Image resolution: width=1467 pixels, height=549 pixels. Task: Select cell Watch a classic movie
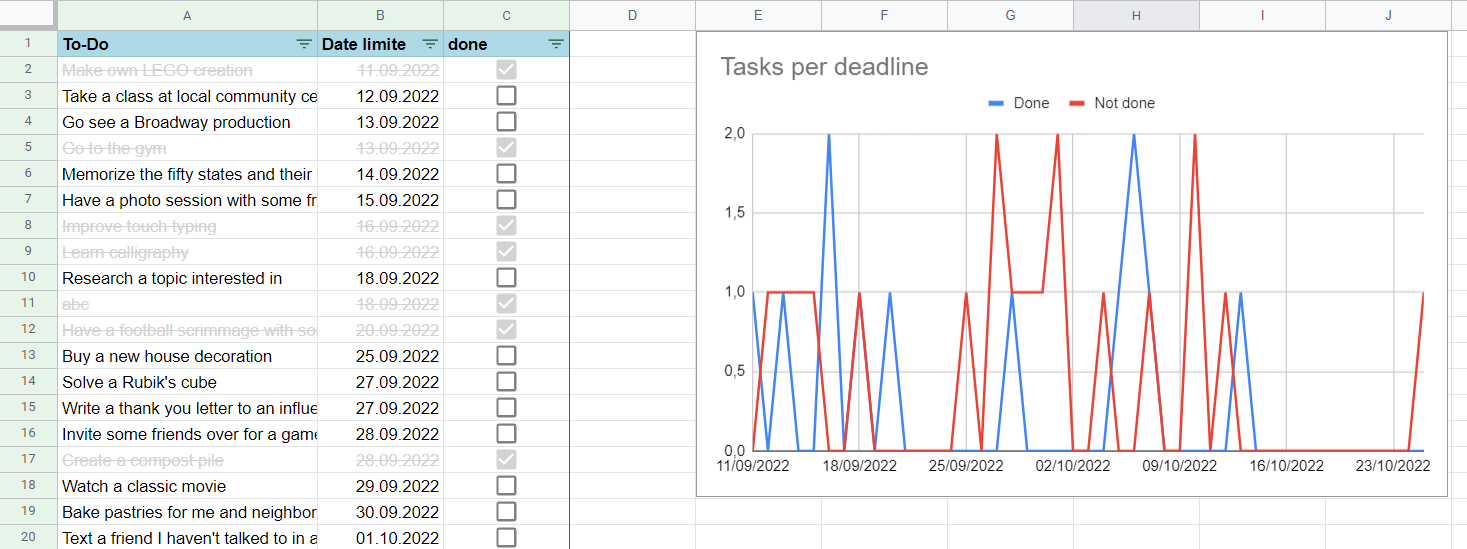coord(188,486)
